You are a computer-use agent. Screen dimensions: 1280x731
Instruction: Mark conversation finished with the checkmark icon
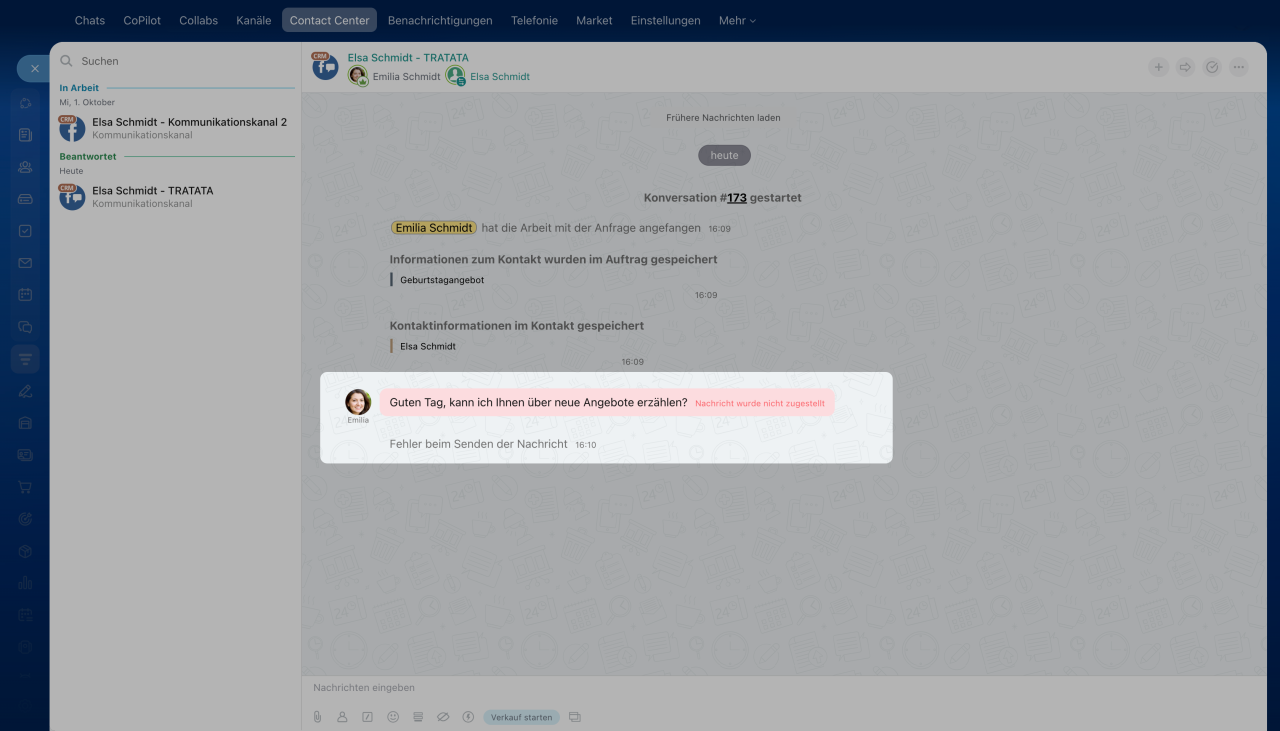click(1212, 67)
